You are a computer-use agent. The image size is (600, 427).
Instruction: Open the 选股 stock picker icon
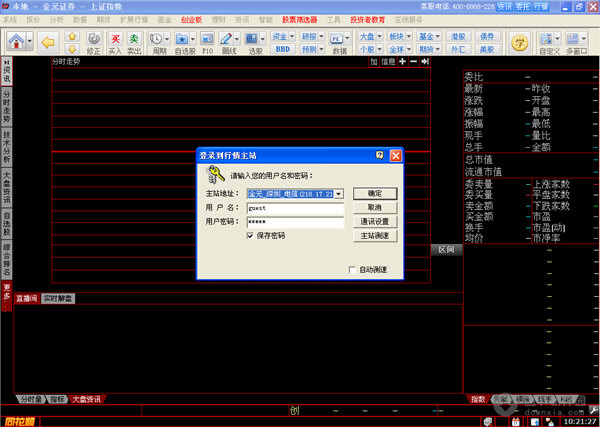(252, 39)
